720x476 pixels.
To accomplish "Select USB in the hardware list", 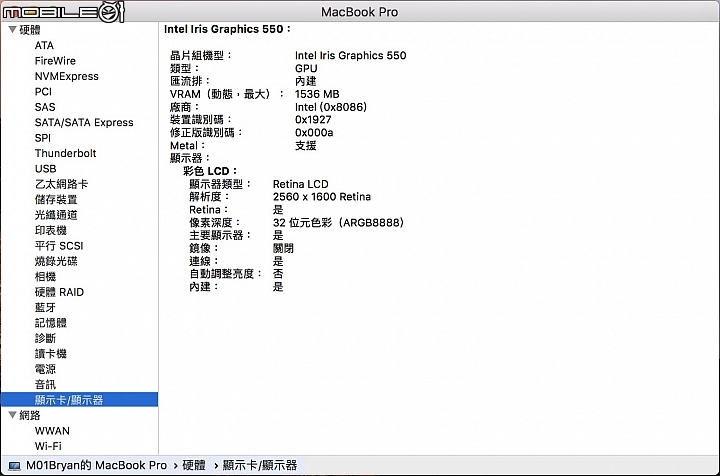I will click(45, 168).
